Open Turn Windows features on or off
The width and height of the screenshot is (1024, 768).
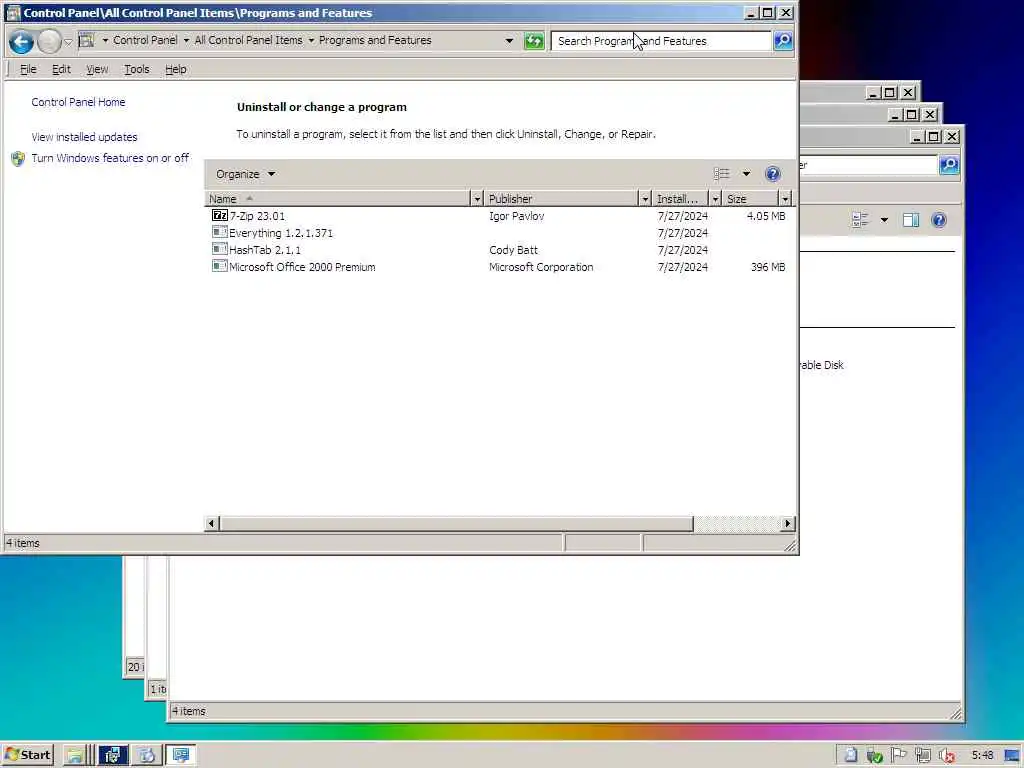pos(110,158)
